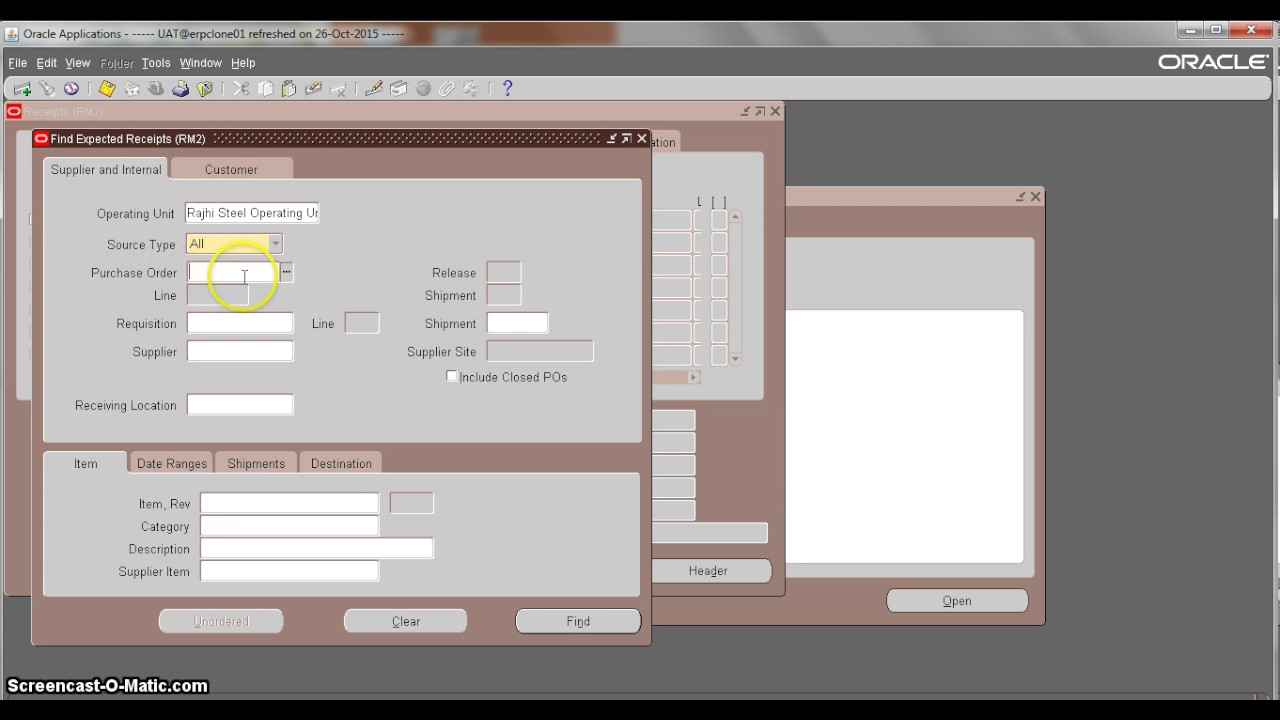
Task: Open Purchase Order list of values button
Action: click(286, 272)
